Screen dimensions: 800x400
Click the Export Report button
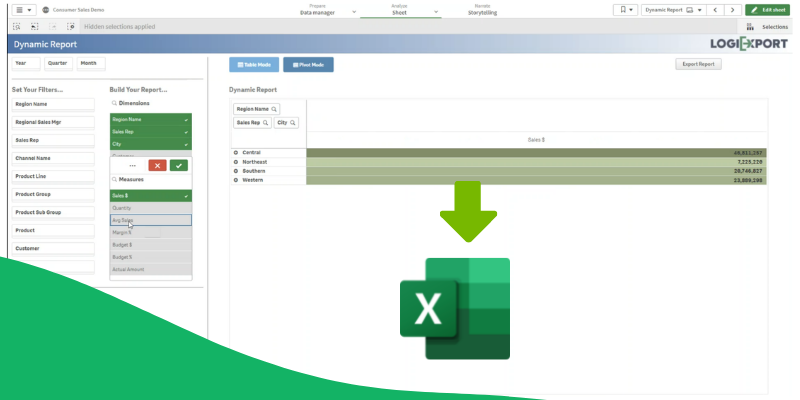coord(698,64)
